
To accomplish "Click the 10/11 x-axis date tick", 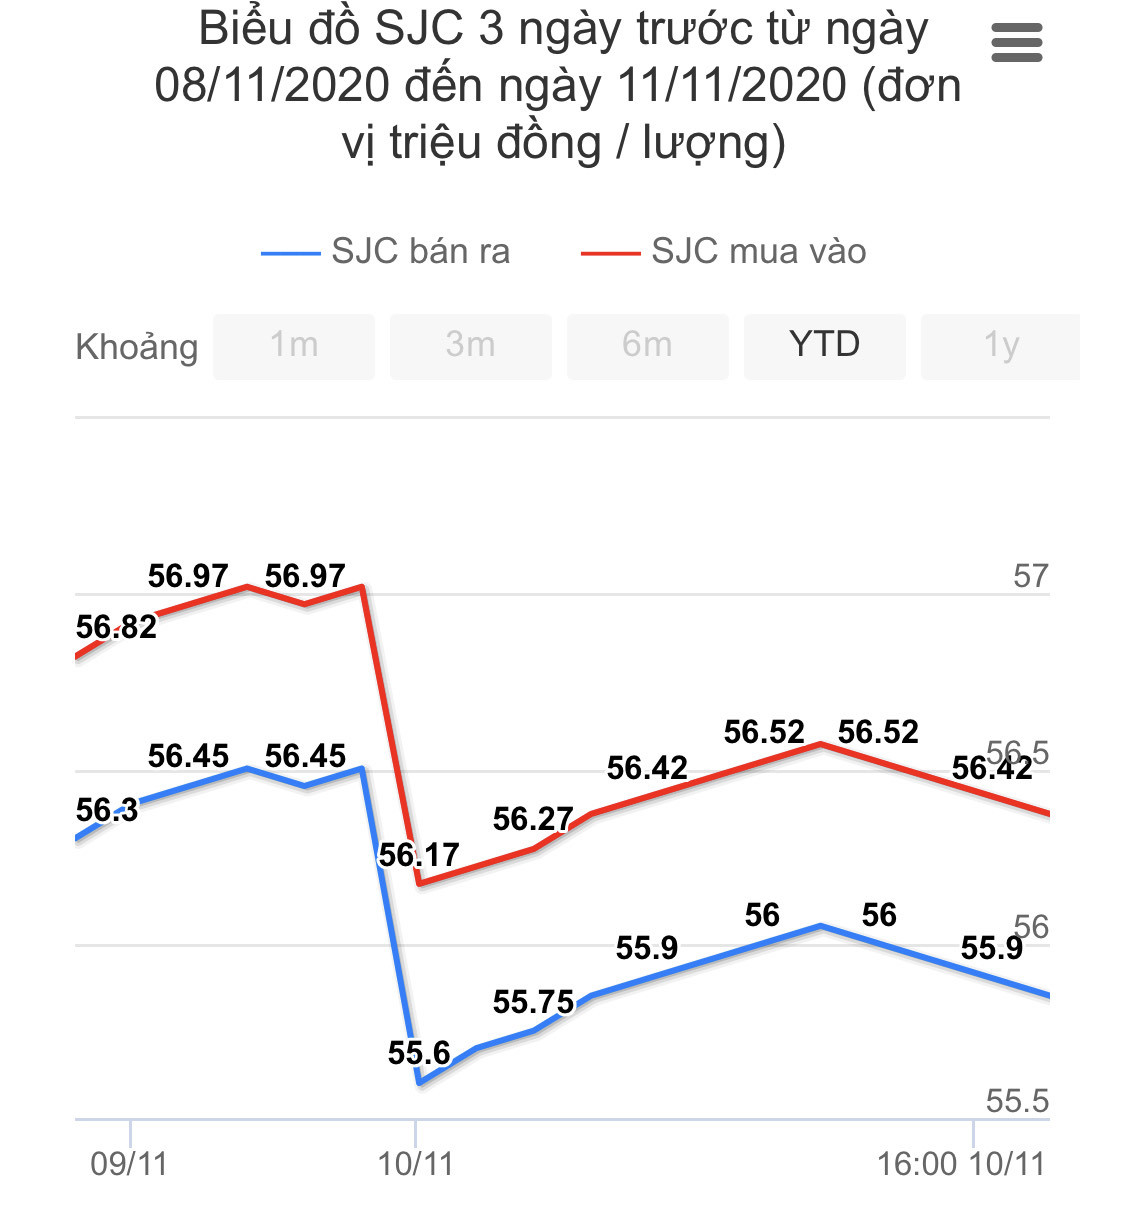I will tap(415, 1163).
